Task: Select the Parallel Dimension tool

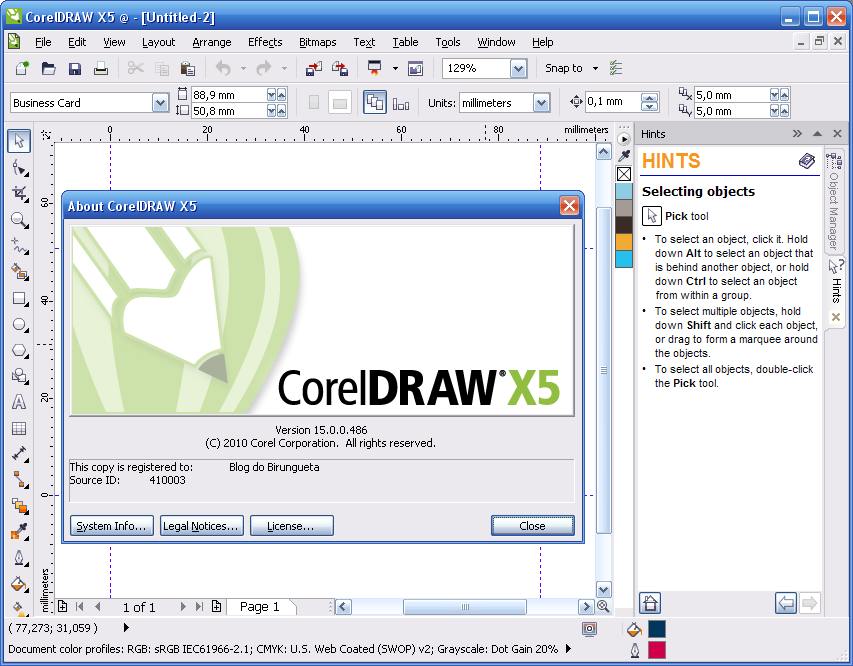Action: click(x=20, y=454)
